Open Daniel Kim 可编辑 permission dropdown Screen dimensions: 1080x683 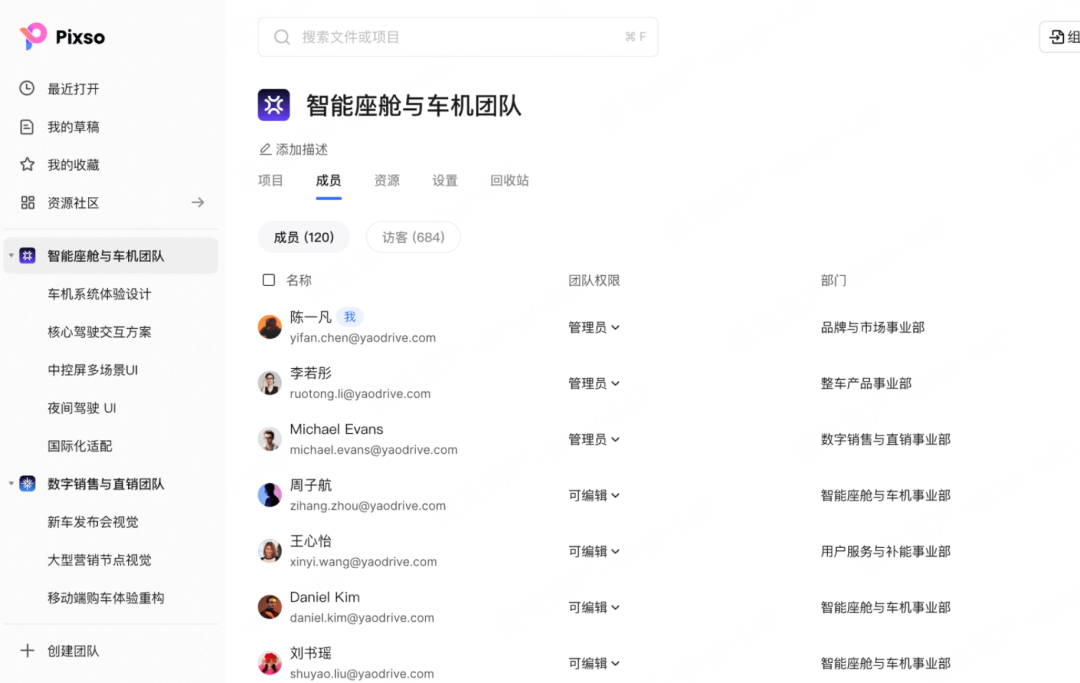(594, 607)
